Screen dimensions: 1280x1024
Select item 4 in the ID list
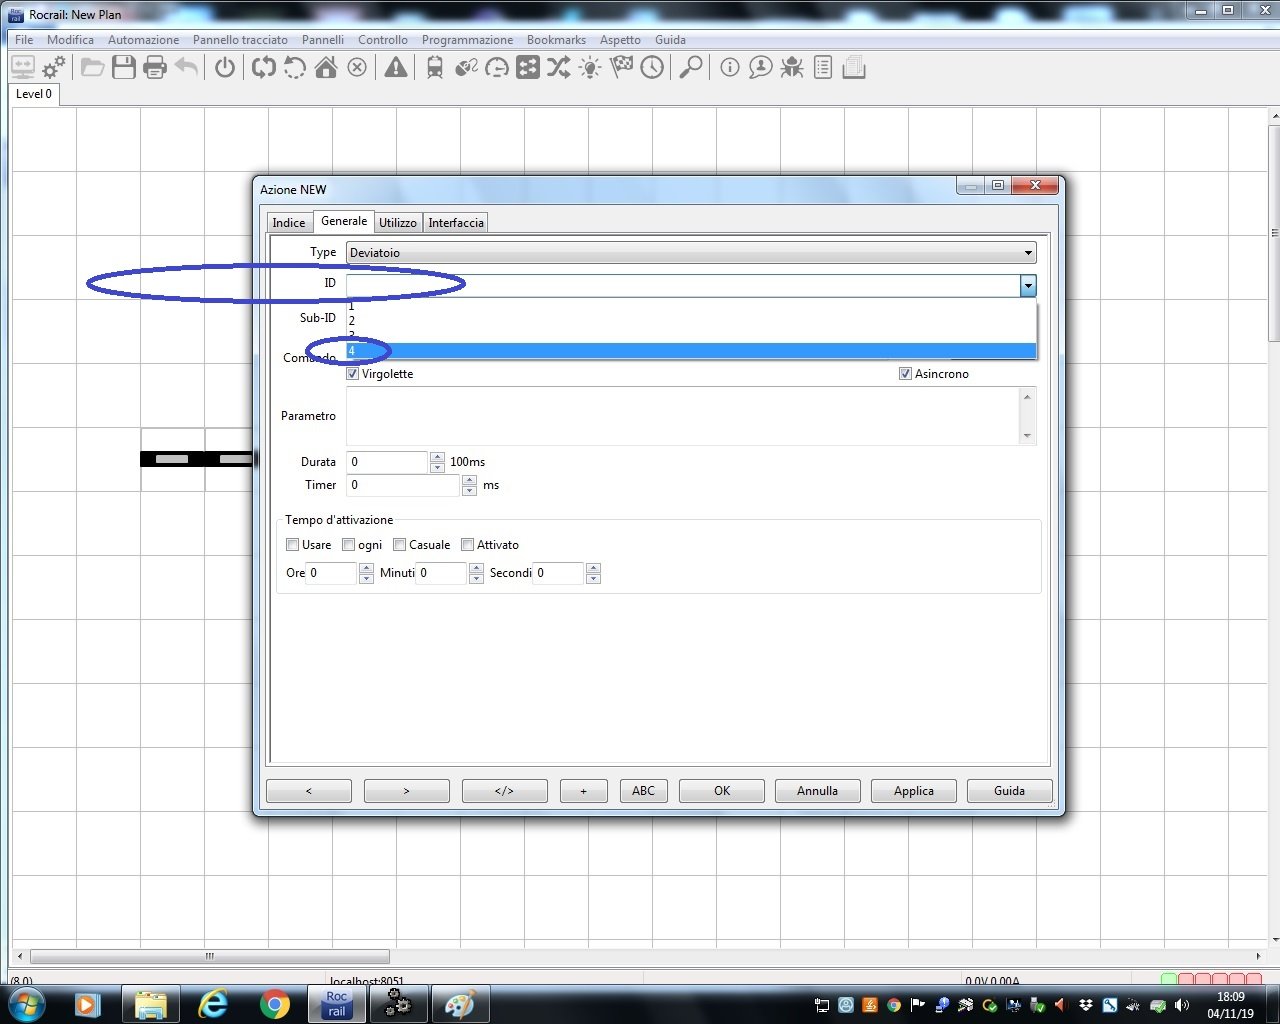point(690,351)
